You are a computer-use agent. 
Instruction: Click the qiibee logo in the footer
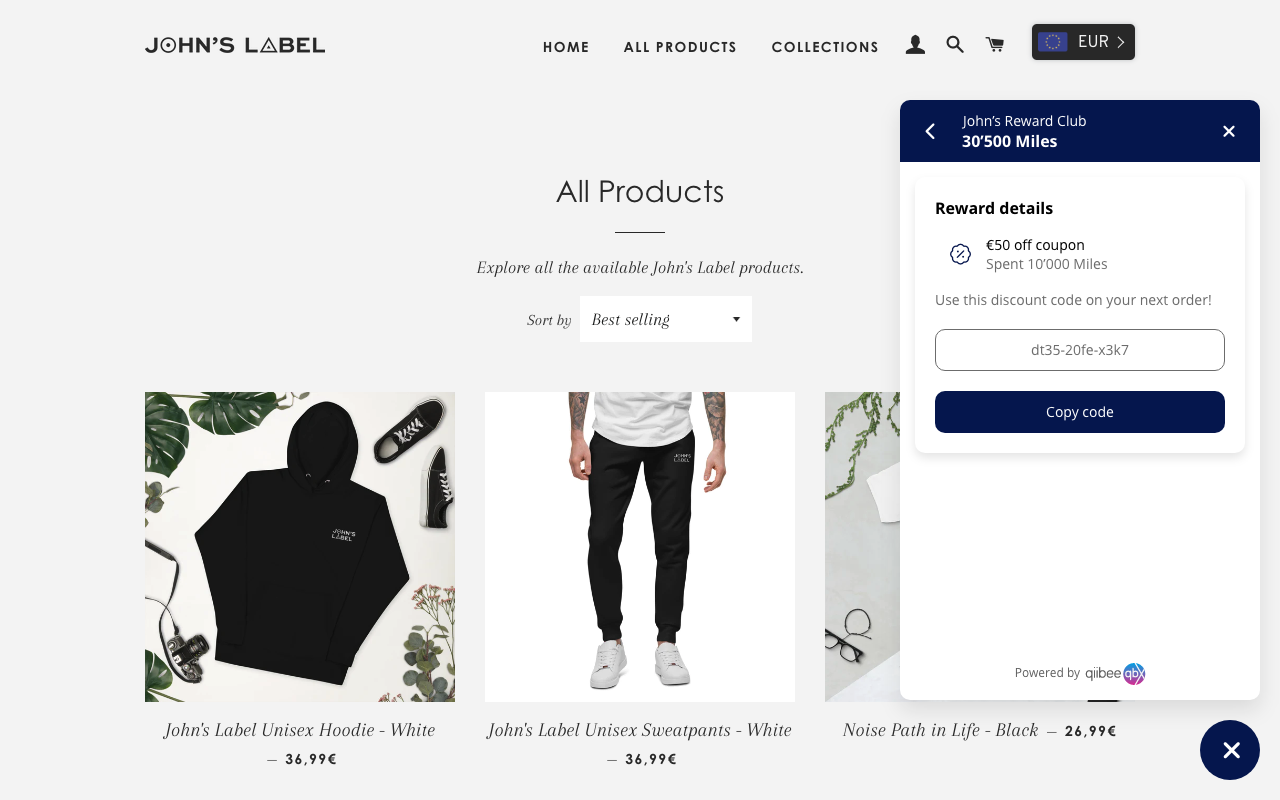click(x=1115, y=673)
